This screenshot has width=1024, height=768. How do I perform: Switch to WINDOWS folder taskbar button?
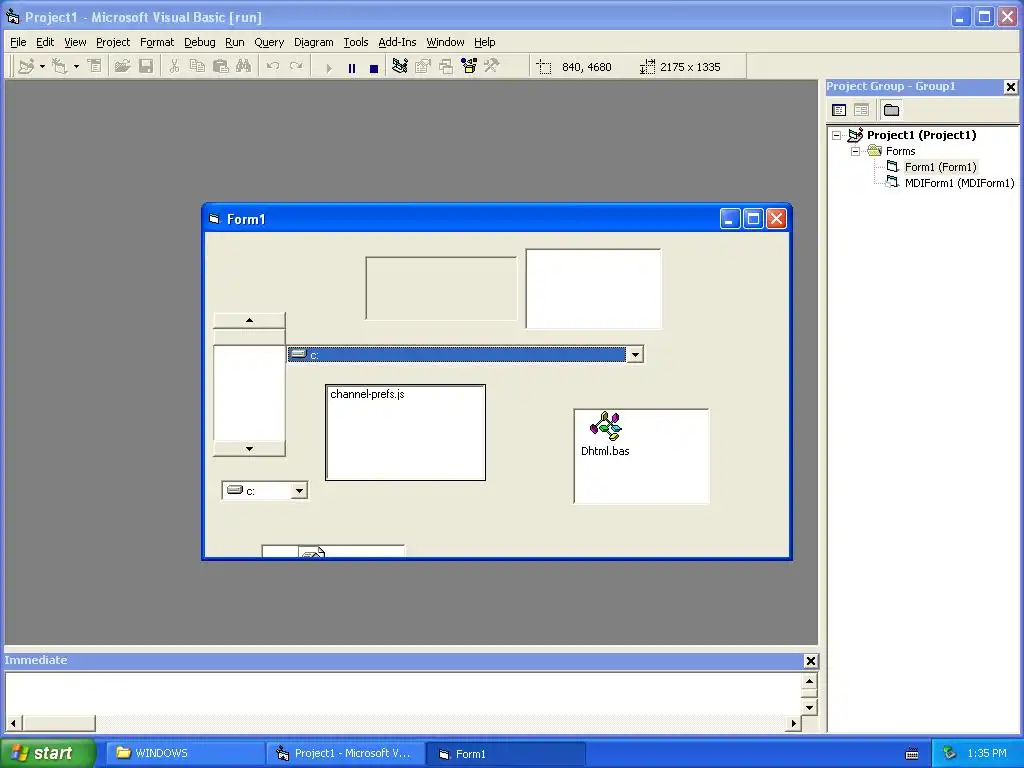pos(185,753)
